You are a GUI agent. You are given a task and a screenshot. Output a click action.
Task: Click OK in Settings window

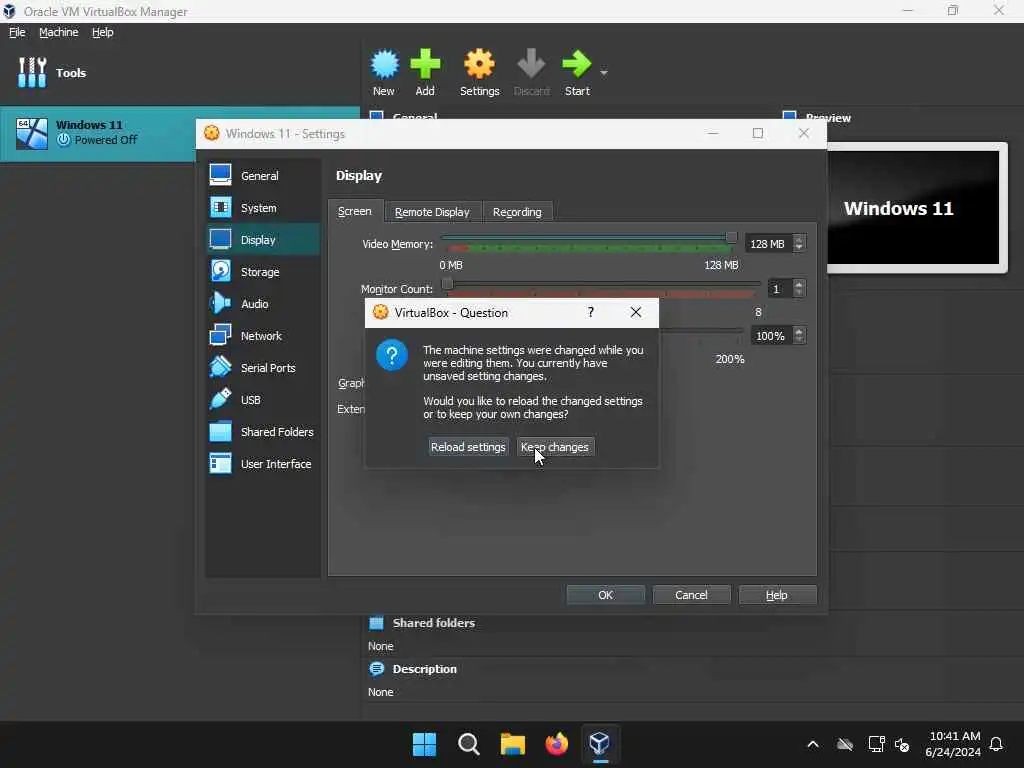pyautogui.click(x=605, y=595)
